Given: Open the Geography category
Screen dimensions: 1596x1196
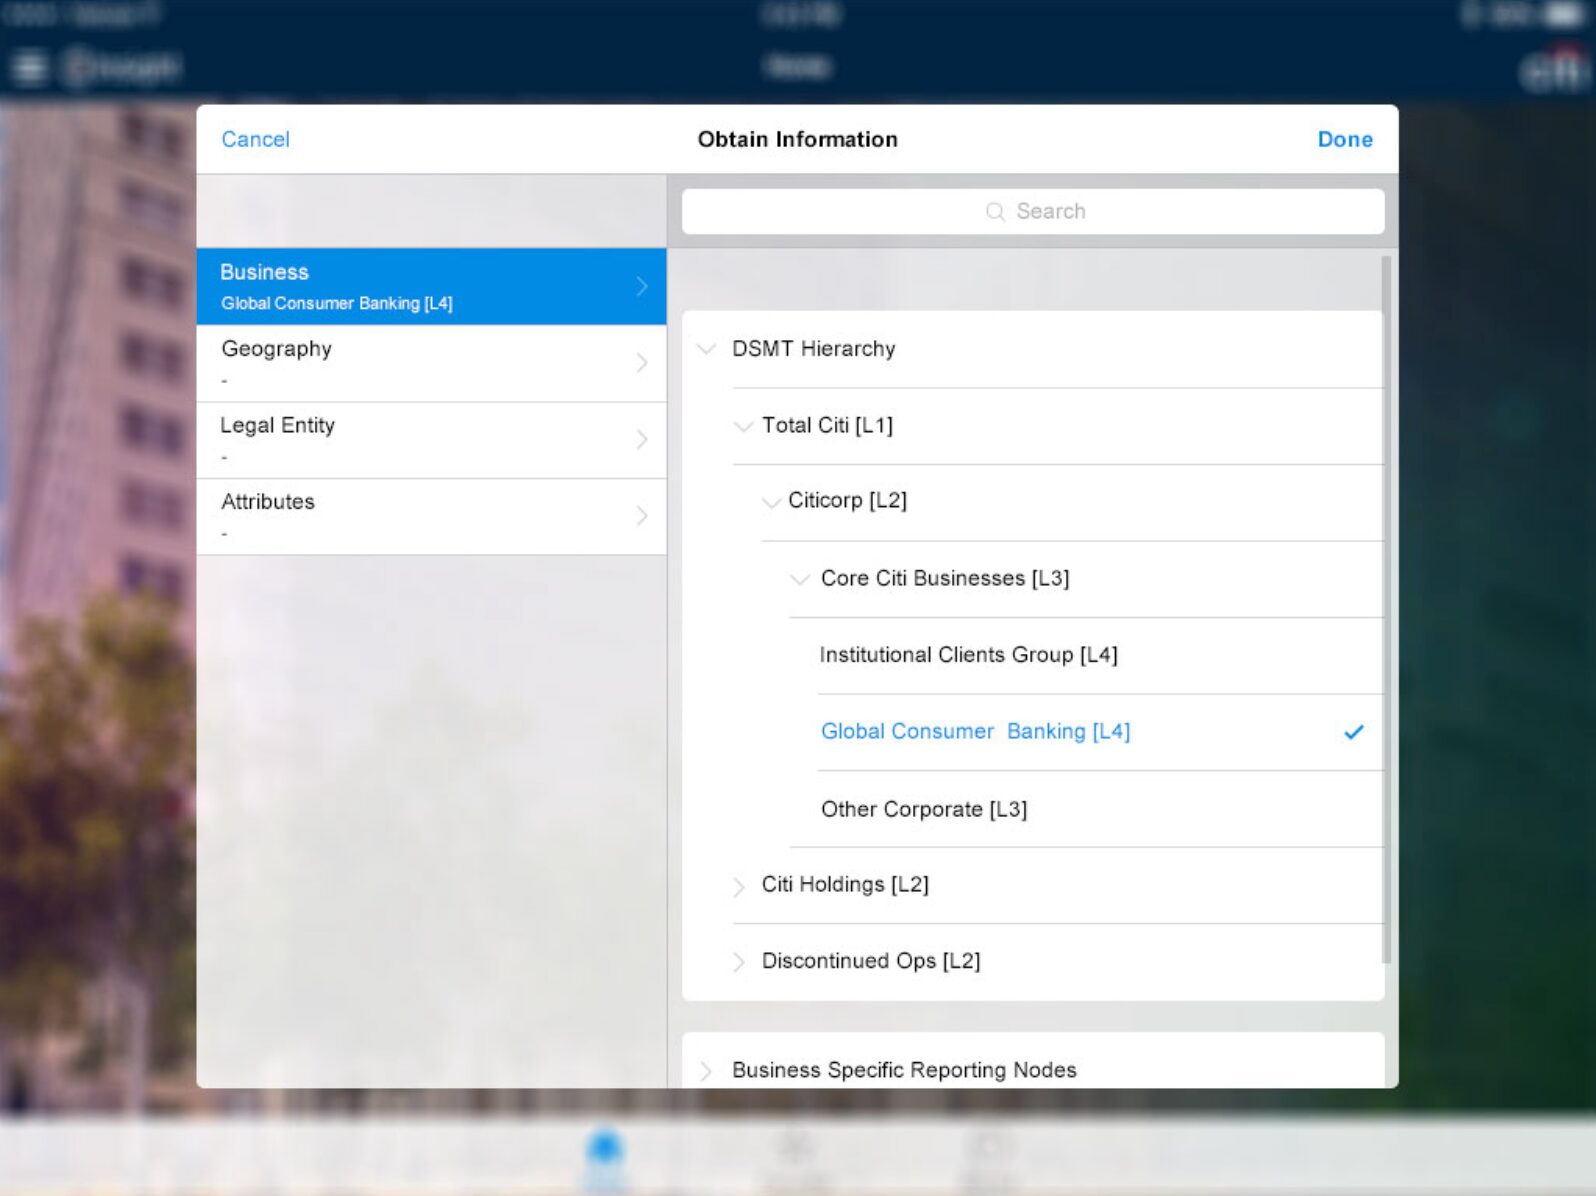Looking at the screenshot, I should pos(431,363).
